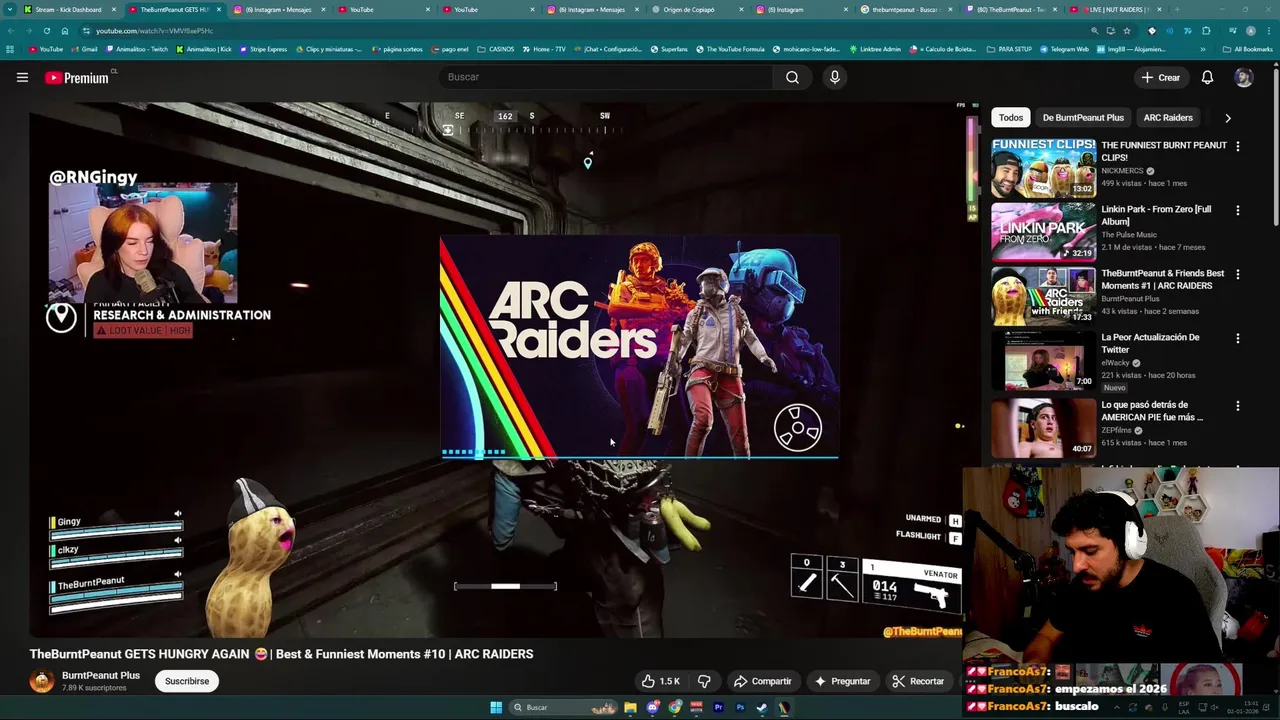Screen dimensions: 1280x720
Task: Click the Suscribirse button
Action: click(x=187, y=681)
